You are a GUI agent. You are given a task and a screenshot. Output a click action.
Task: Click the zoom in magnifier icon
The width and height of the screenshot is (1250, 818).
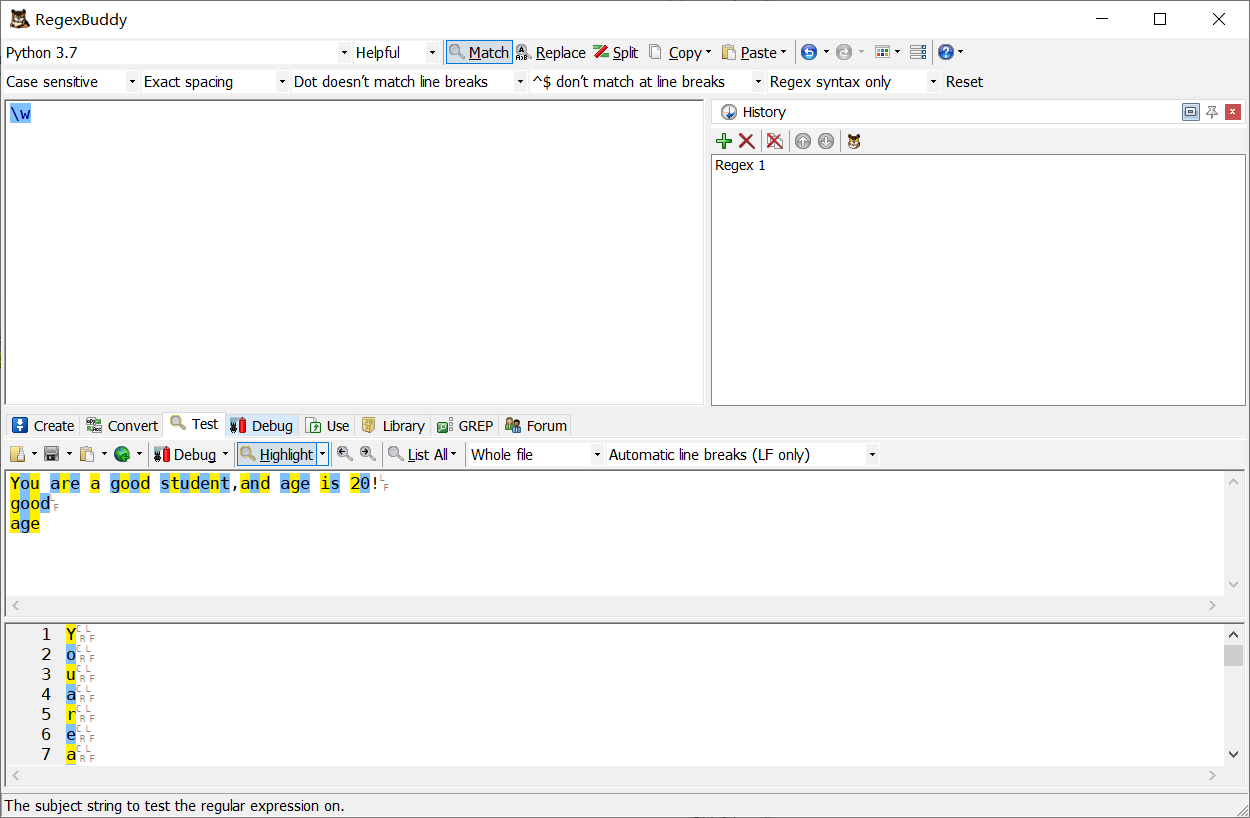pos(368,454)
